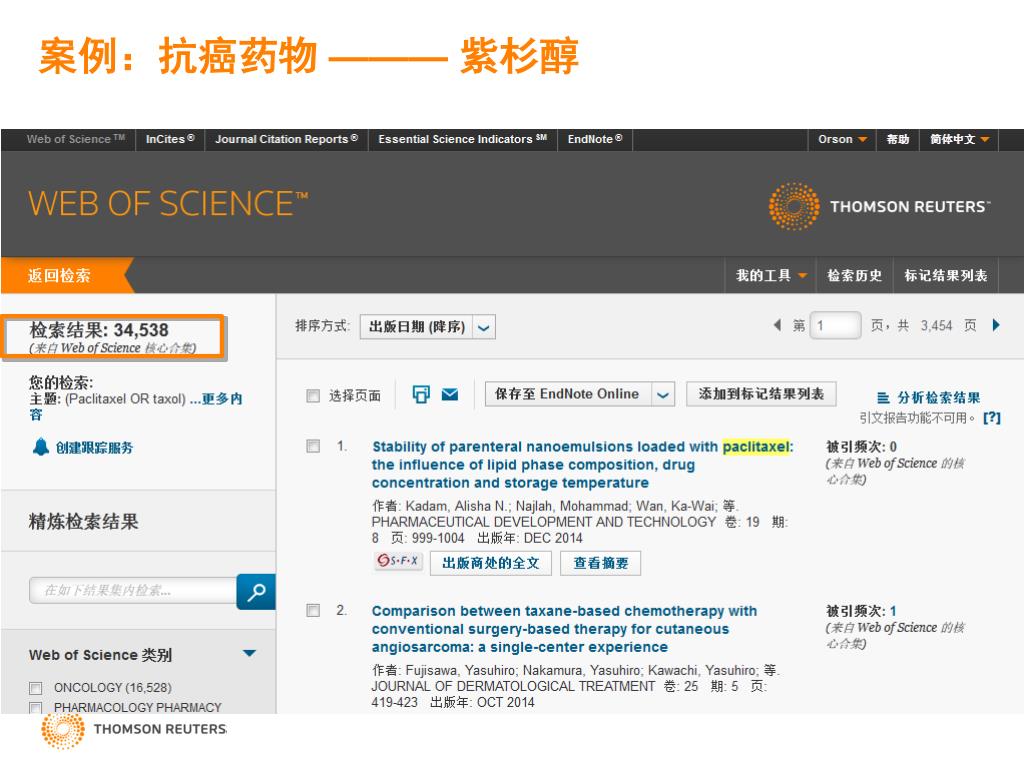Open the Stability of parenteral nanoemulsions article
This screenshot has height=768, width=1024.
click(582, 464)
